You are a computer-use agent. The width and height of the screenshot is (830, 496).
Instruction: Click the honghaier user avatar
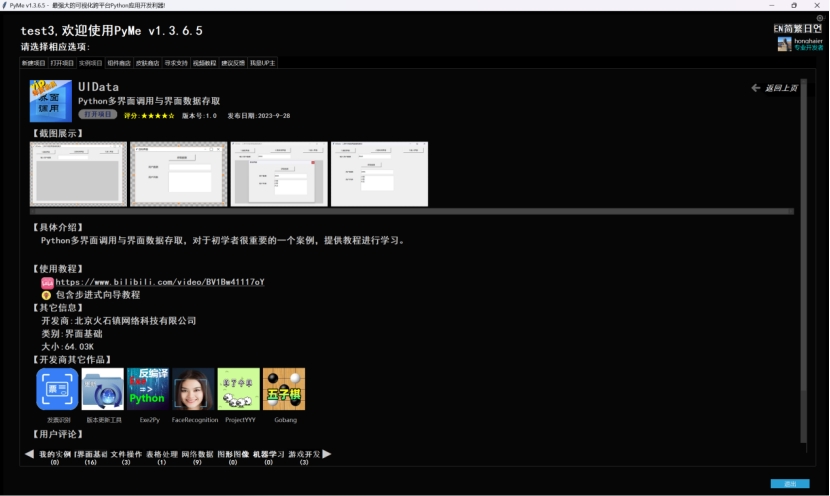785,44
